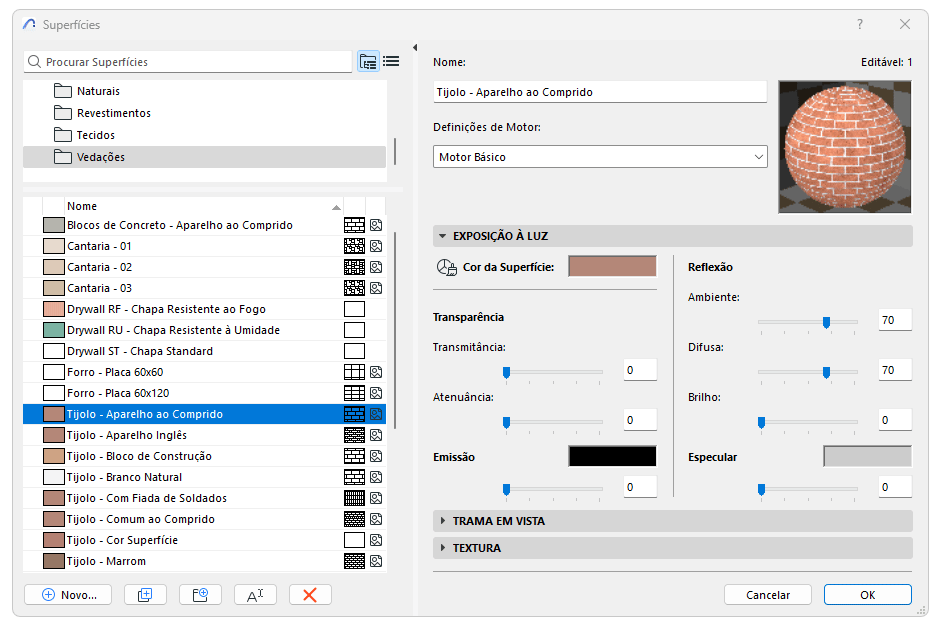Viewport: 940px width, 629px height.
Task: Click the rename surface icon button
Action: pyautogui.click(x=255, y=595)
